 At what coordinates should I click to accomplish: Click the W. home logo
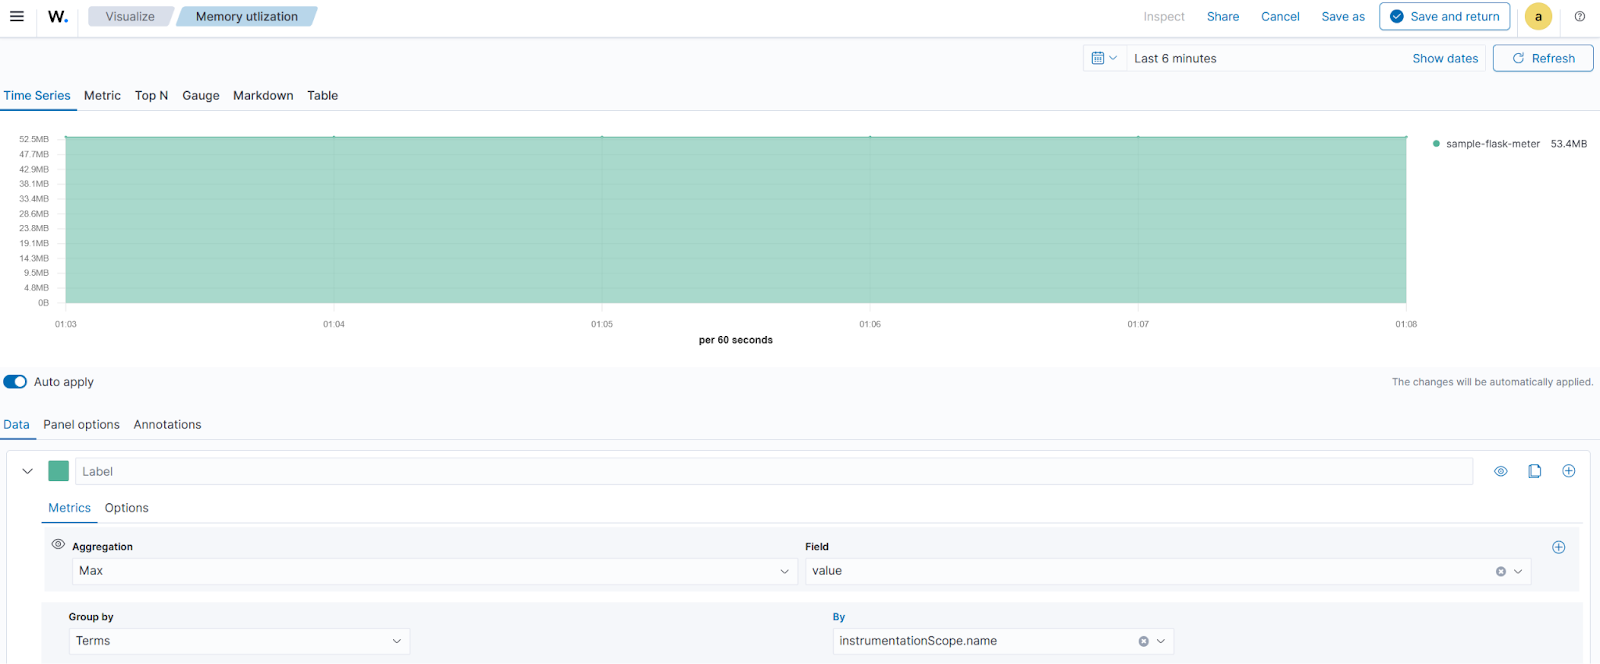coord(58,16)
